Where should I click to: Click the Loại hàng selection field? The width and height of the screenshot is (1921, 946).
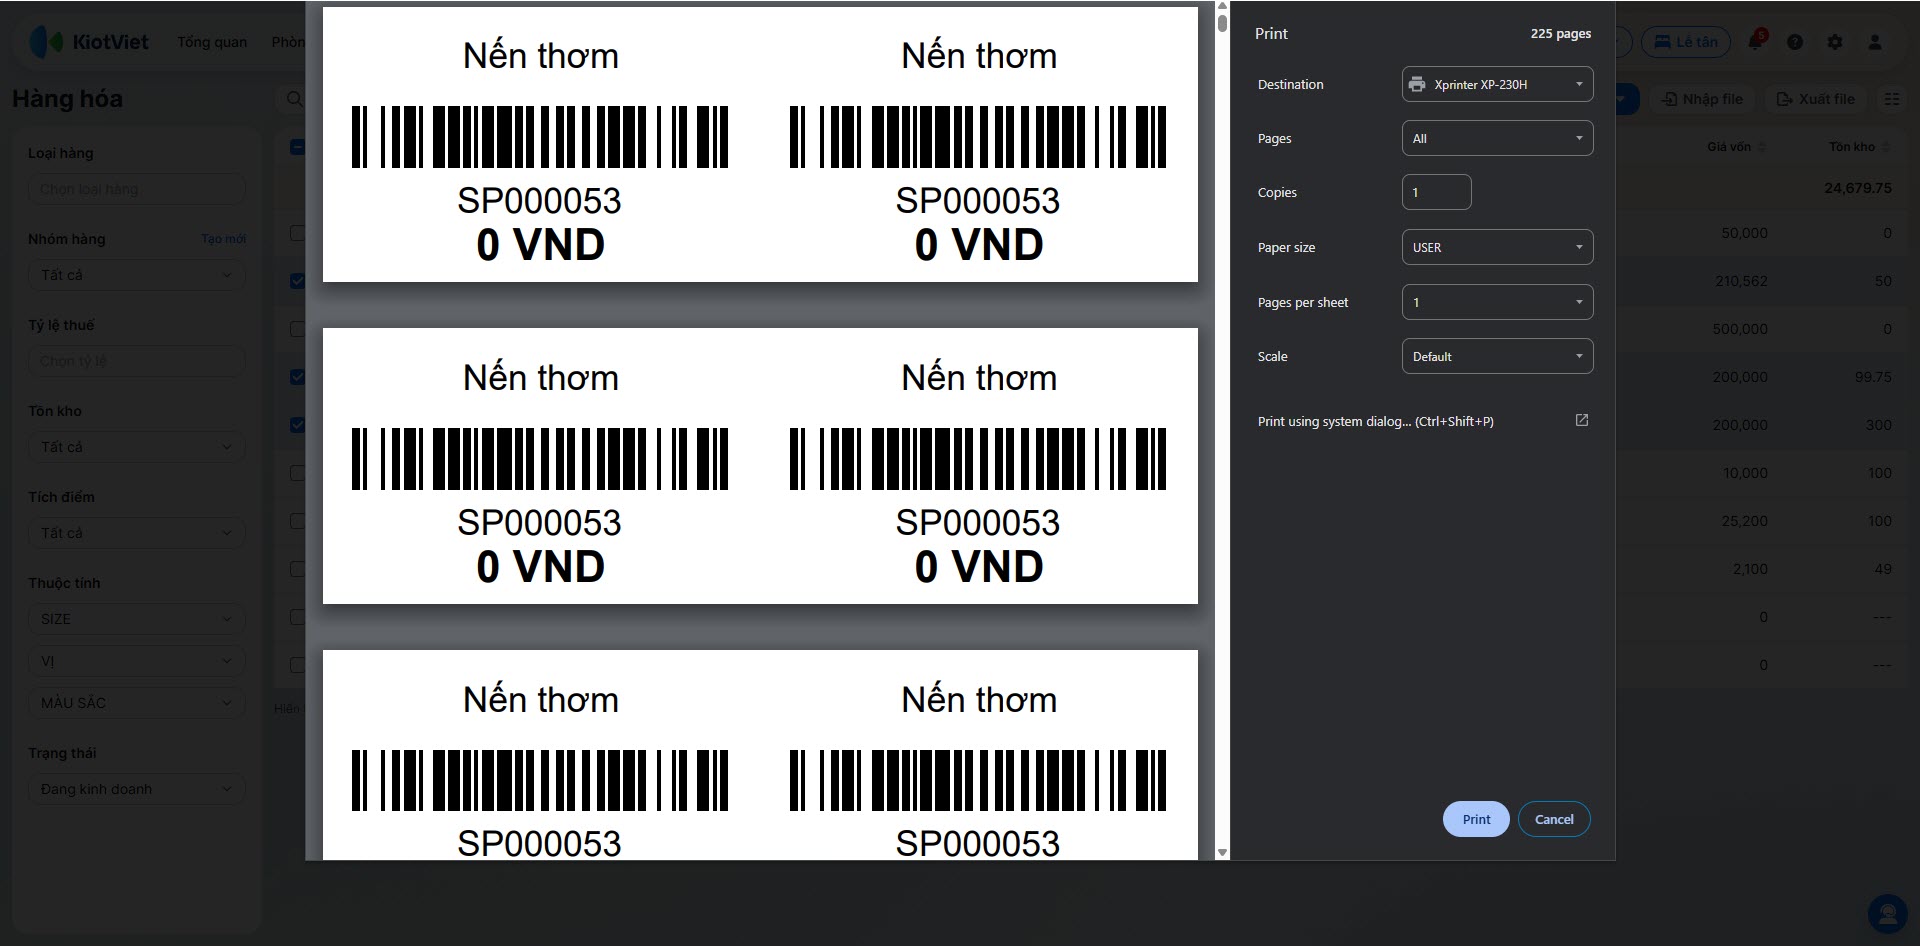pyautogui.click(x=137, y=189)
